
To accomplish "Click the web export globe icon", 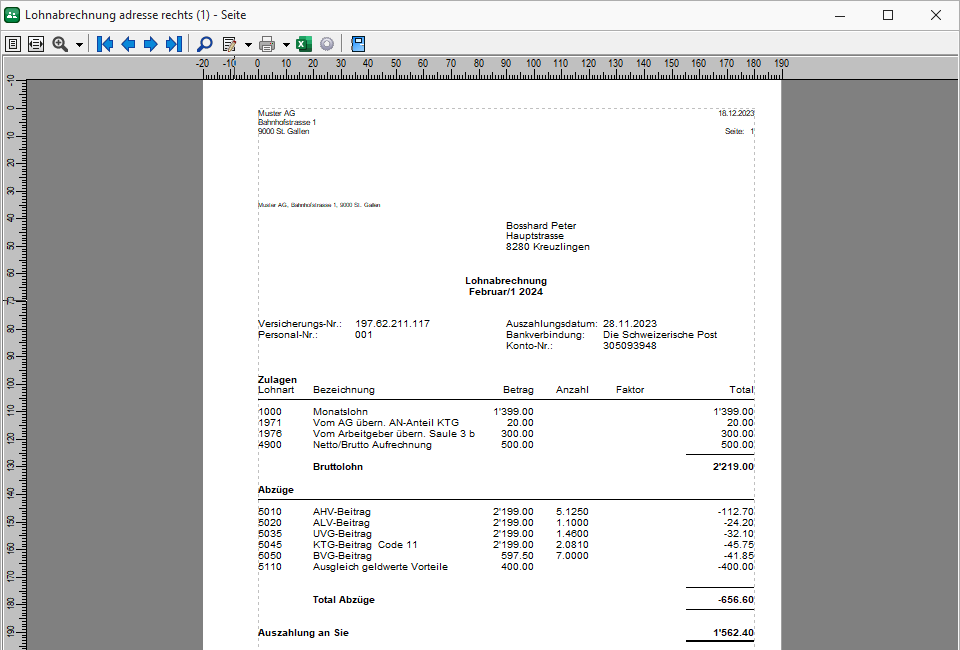I will click(x=327, y=43).
